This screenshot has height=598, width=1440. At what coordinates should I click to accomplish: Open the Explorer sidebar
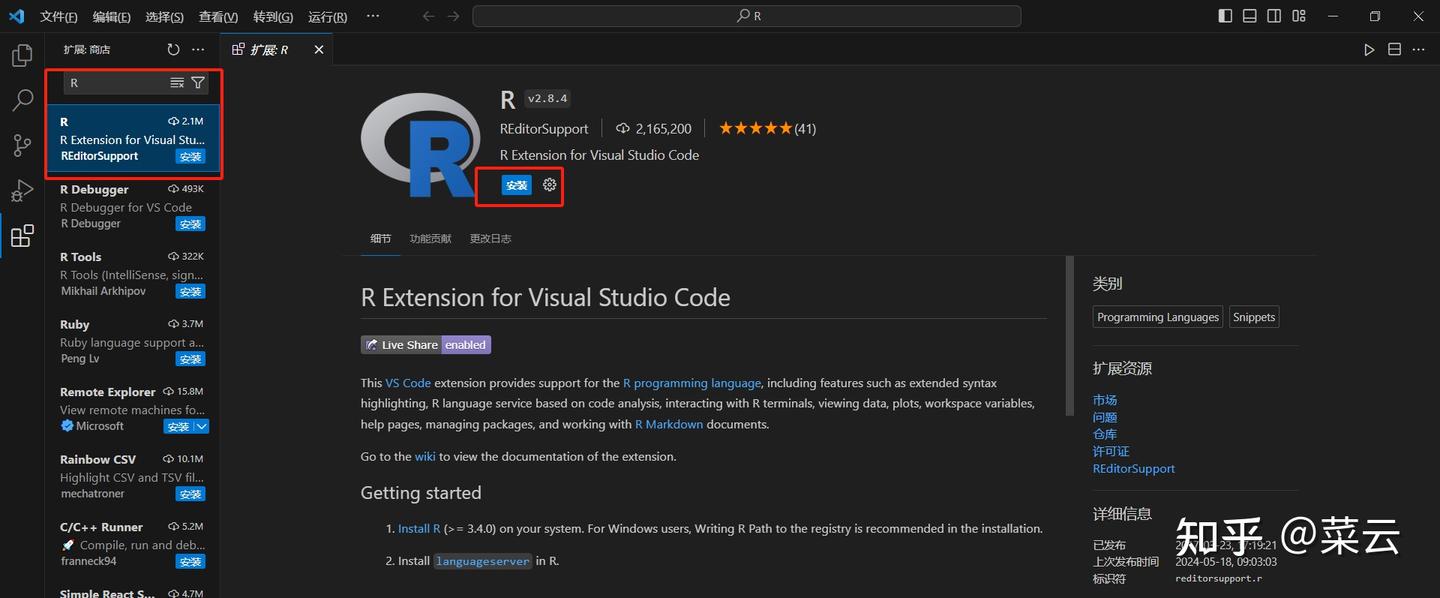point(21,55)
